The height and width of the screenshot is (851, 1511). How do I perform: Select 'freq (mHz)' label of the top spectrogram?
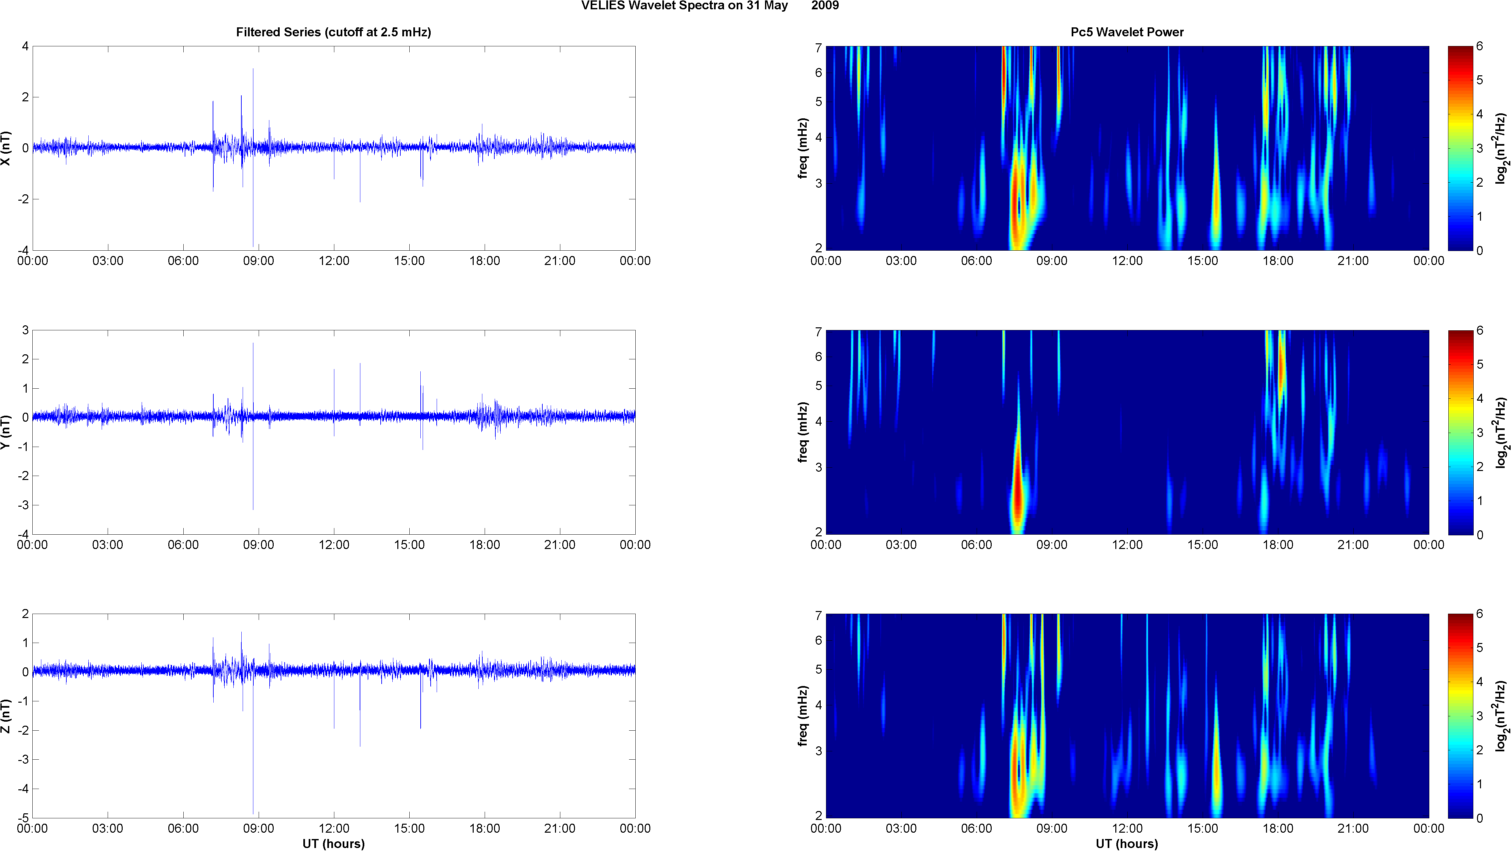803,148
